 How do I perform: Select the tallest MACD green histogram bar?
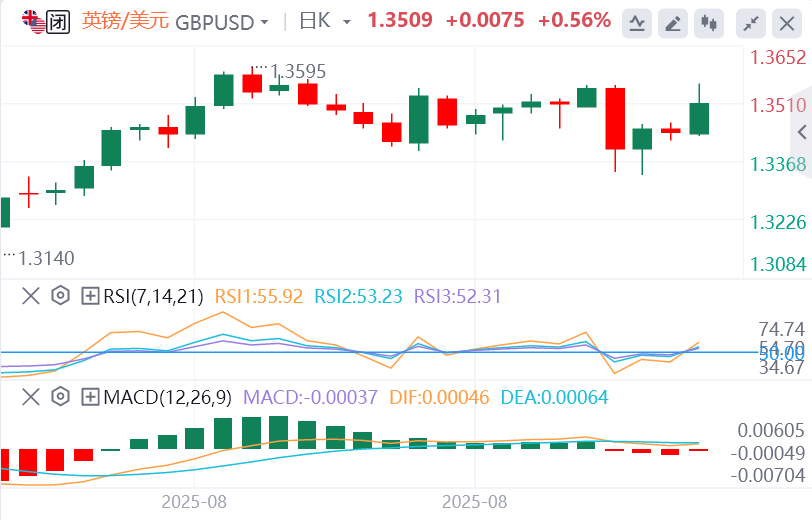[x=279, y=432]
